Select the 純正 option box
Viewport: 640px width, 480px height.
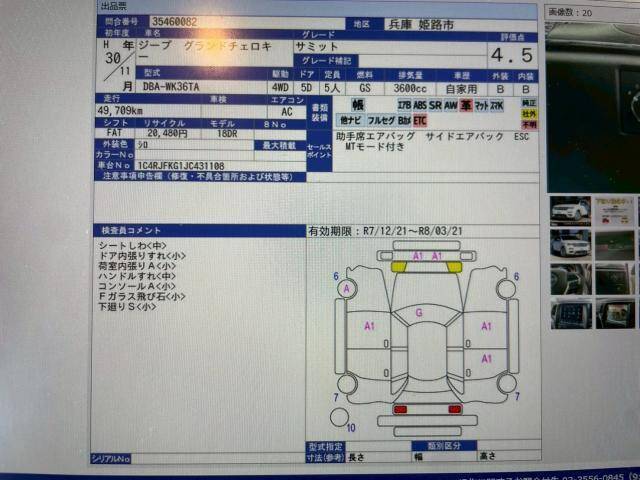(x=528, y=102)
